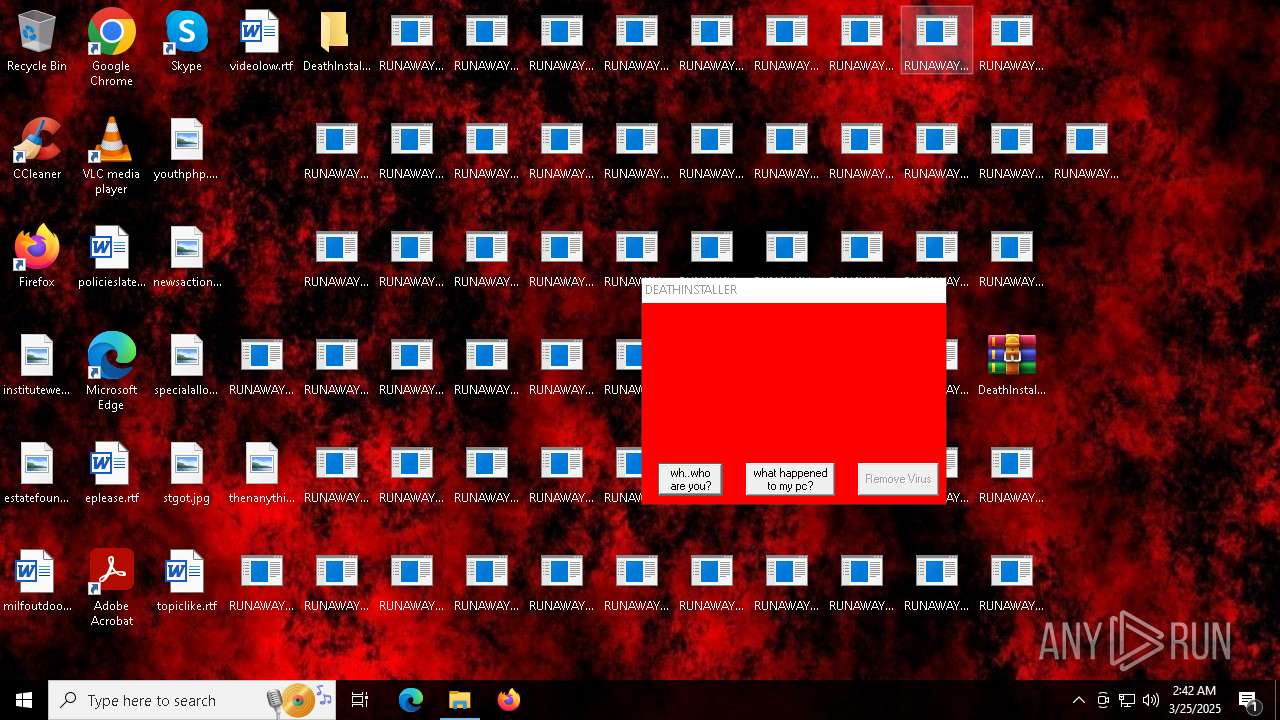Open the volume control icon
The width and height of the screenshot is (1280, 720).
coord(1151,700)
